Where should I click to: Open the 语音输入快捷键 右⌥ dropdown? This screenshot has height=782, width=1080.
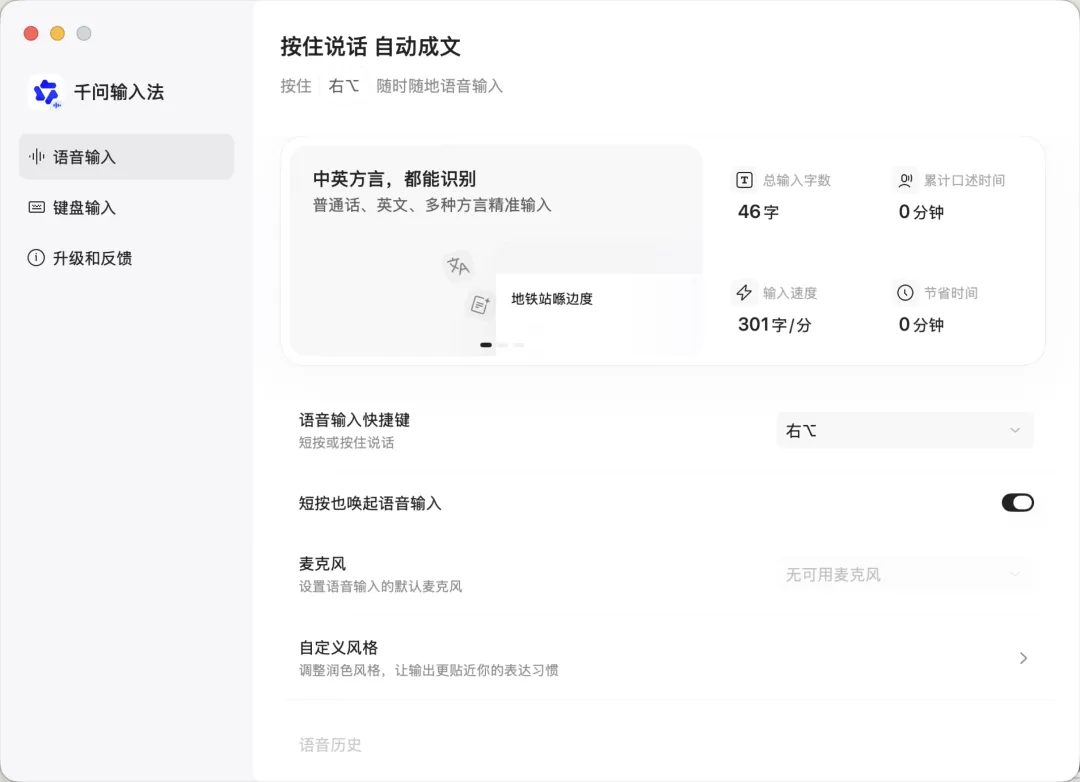pyautogui.click(x=904, y=431)
